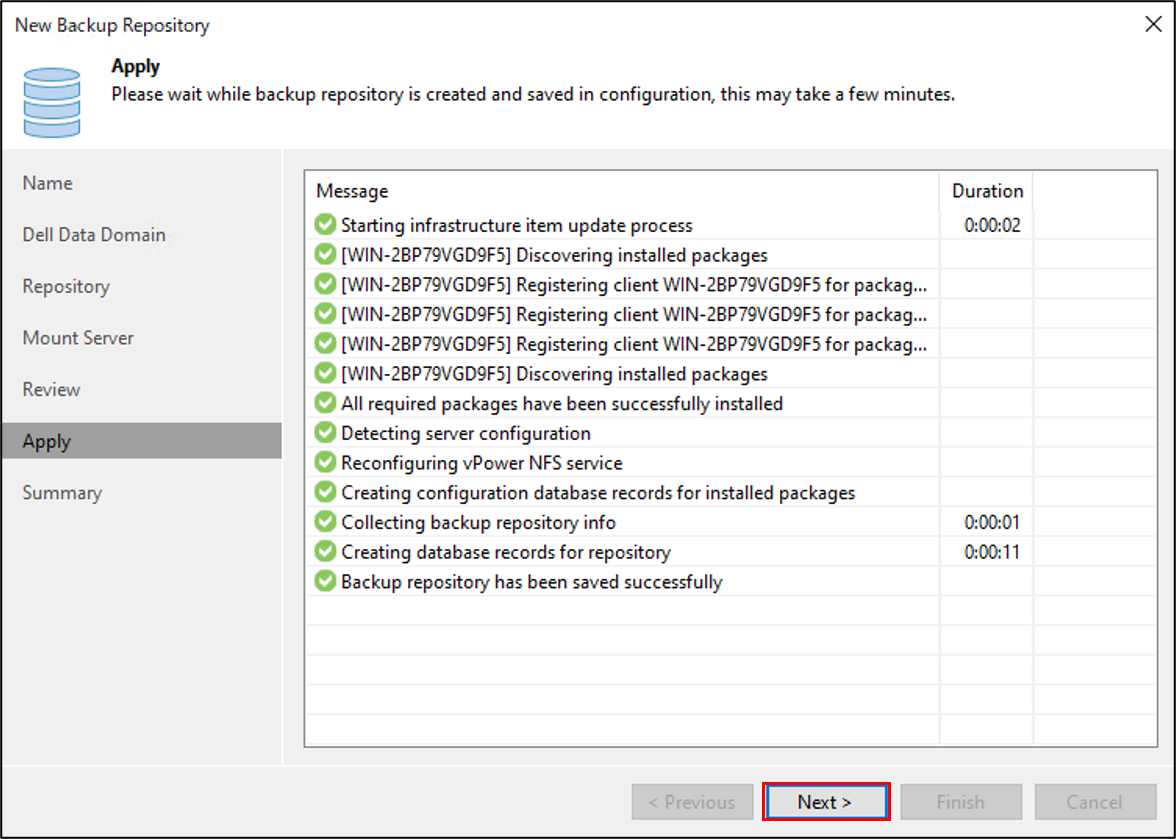Click the Previous button

tap(692, 802)
